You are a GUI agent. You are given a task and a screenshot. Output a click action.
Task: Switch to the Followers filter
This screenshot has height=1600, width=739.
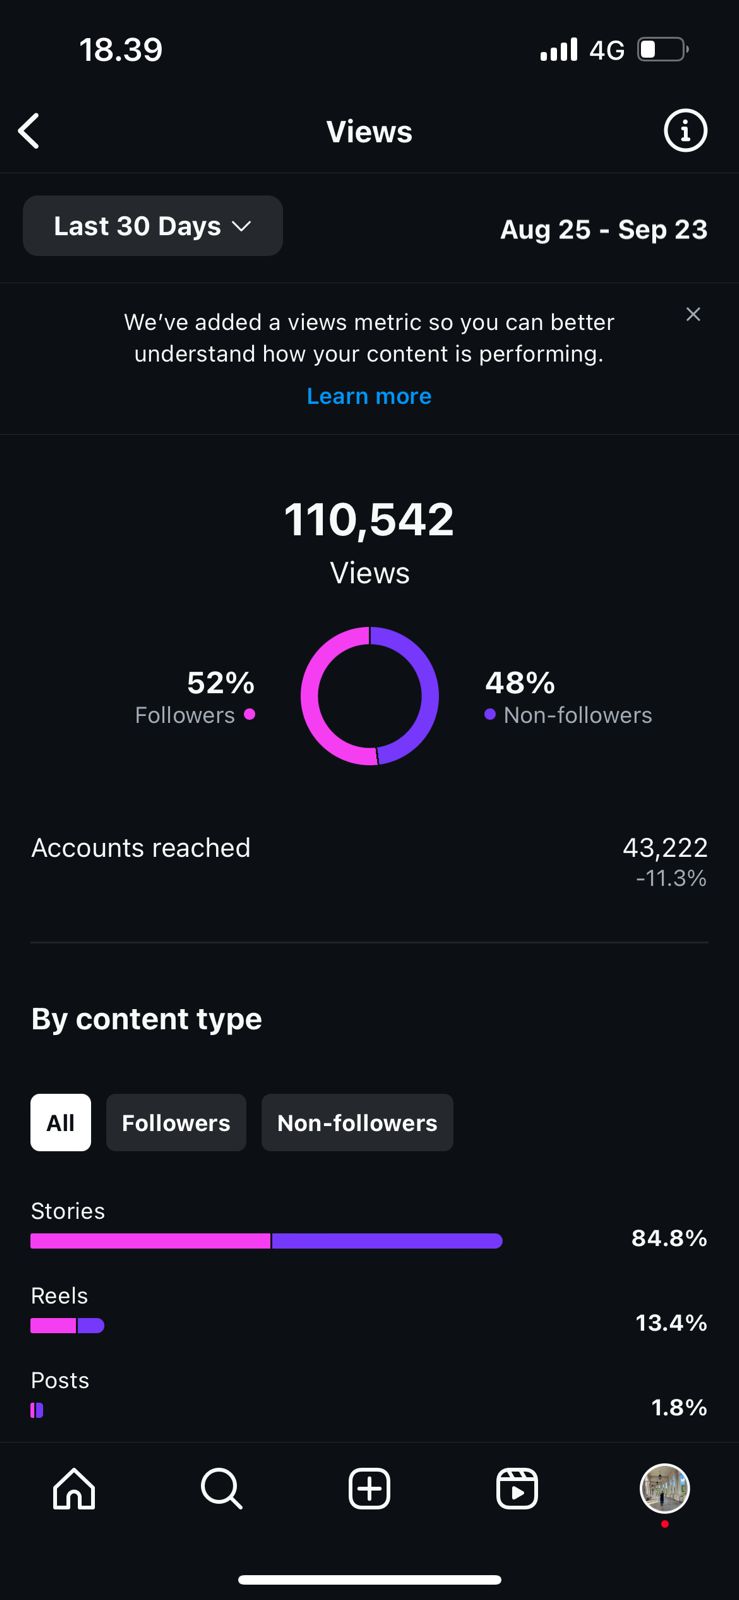[176, 1123]
